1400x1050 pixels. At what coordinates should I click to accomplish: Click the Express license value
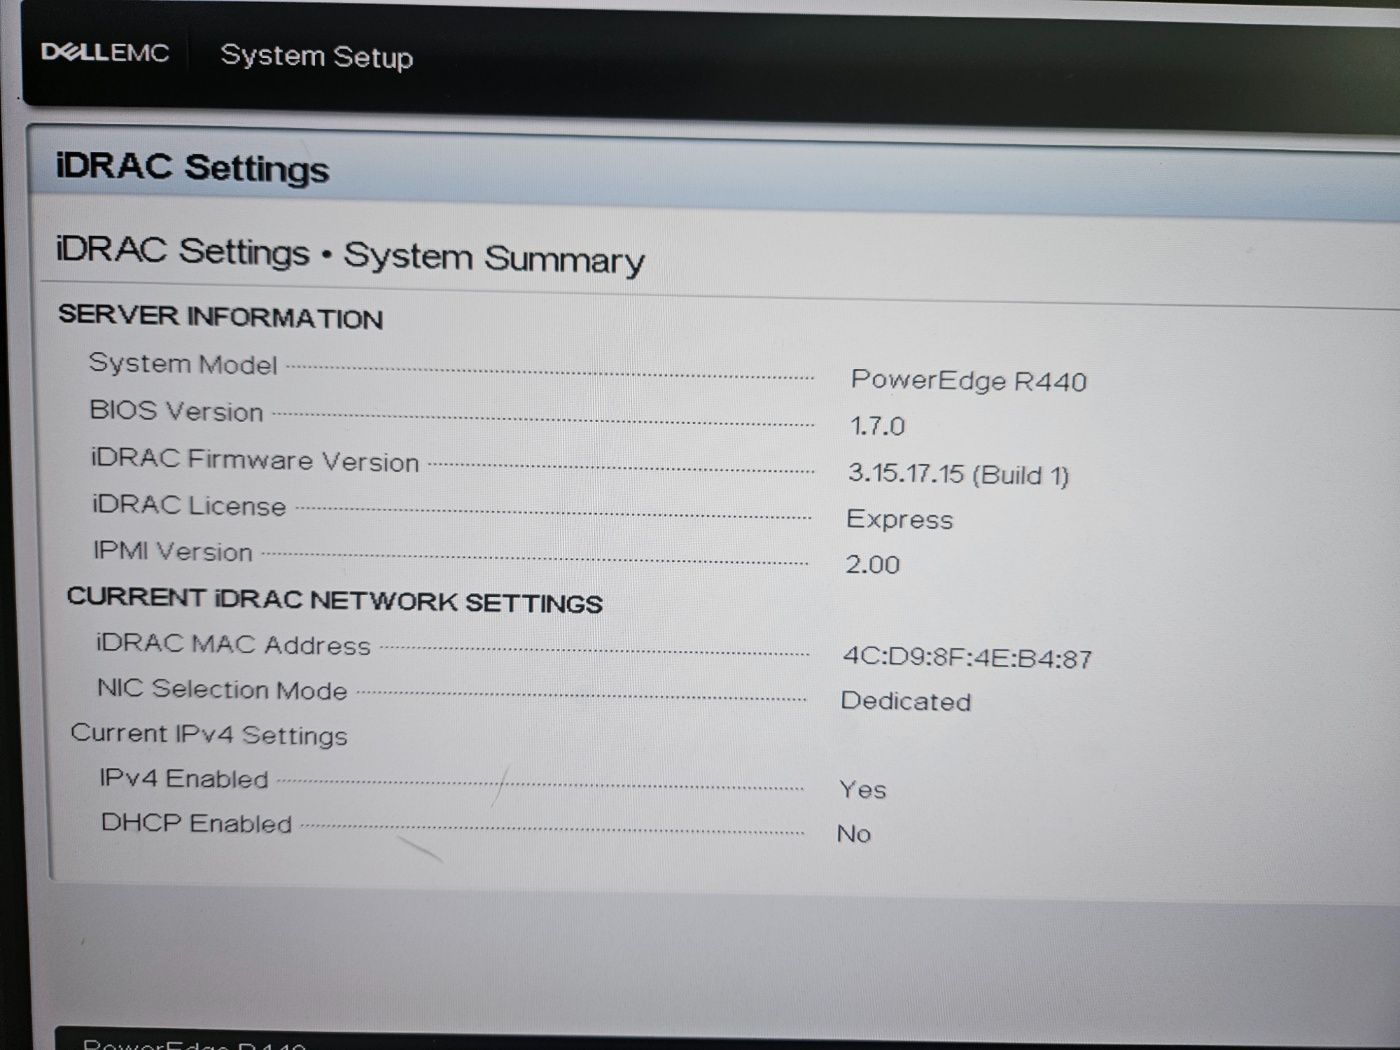pos(899,520)
